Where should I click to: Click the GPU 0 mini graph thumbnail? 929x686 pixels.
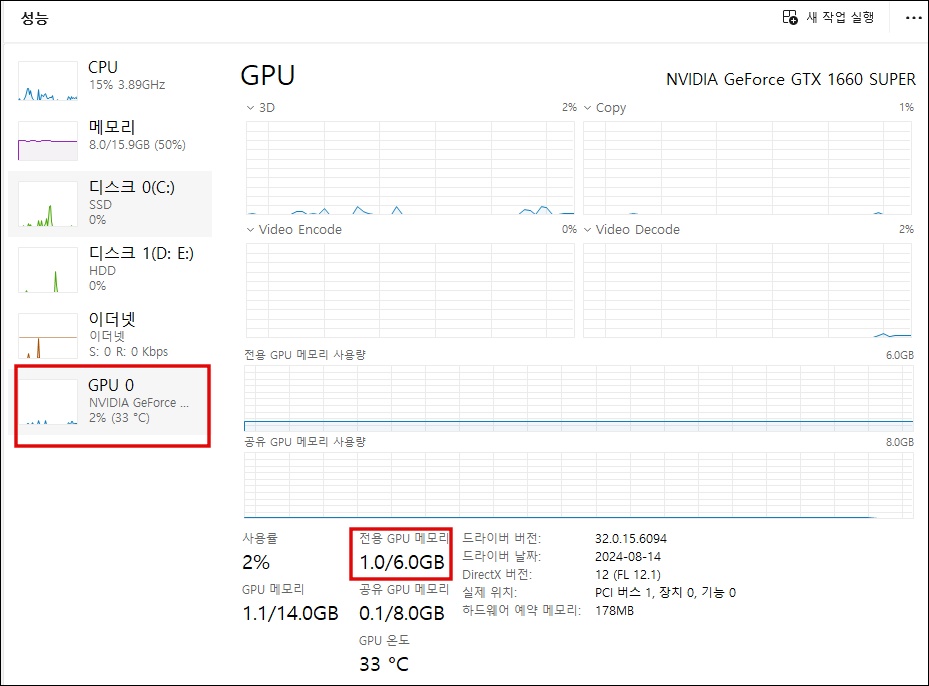47,405
